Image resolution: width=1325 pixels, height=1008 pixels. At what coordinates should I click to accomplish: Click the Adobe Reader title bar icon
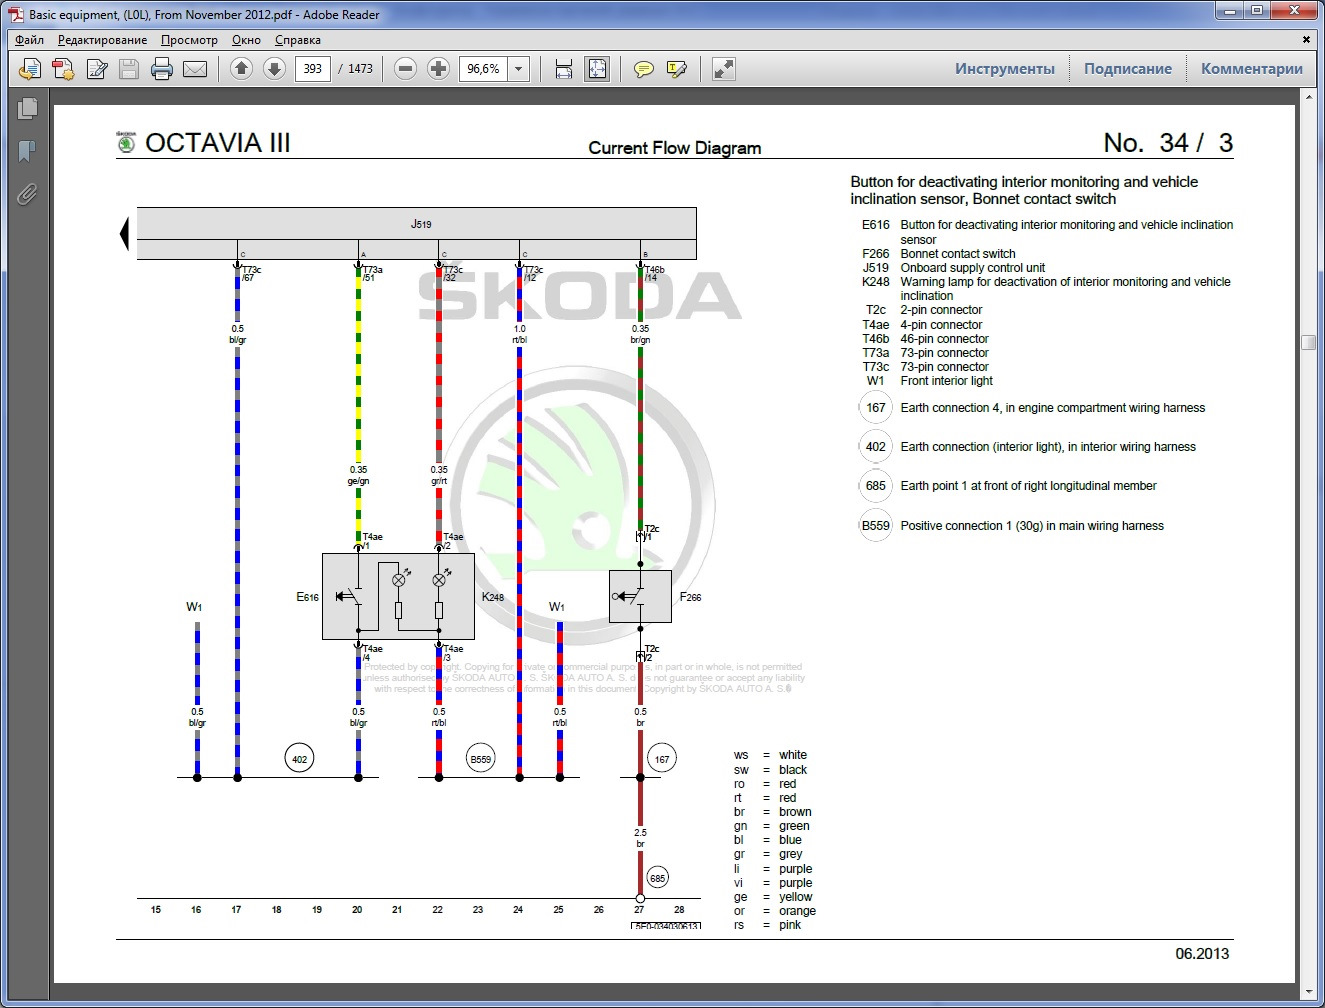click(x=16, y=14)
